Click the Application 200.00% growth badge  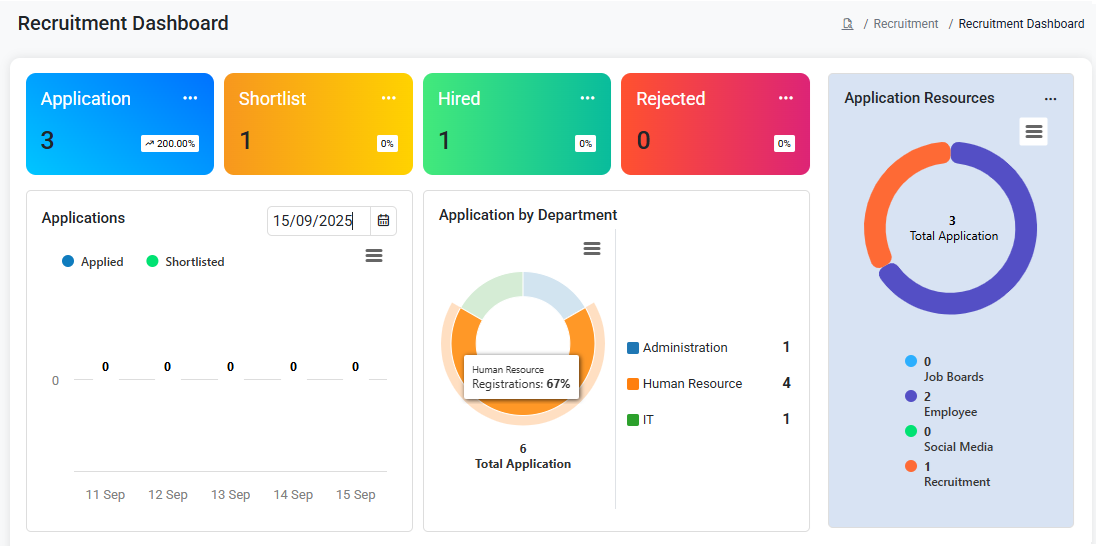click(170, 143)
